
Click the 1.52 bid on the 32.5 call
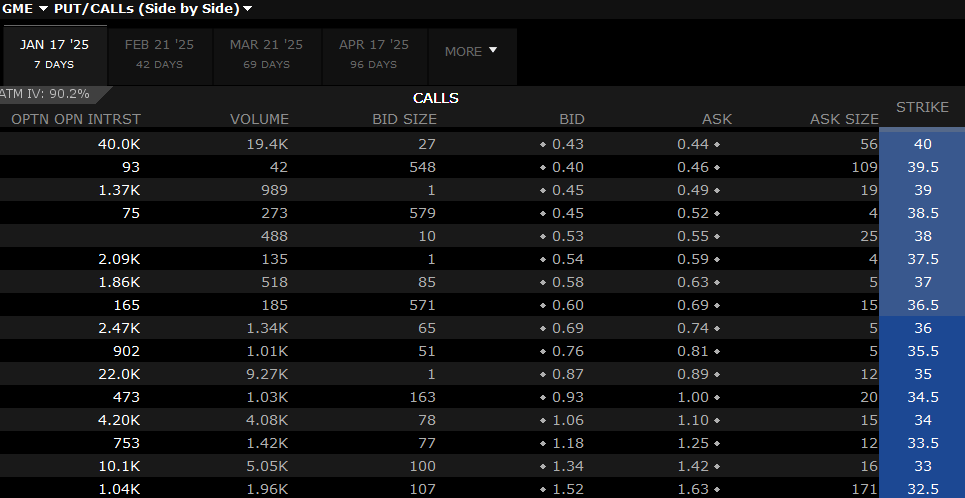tap(567, 489)
